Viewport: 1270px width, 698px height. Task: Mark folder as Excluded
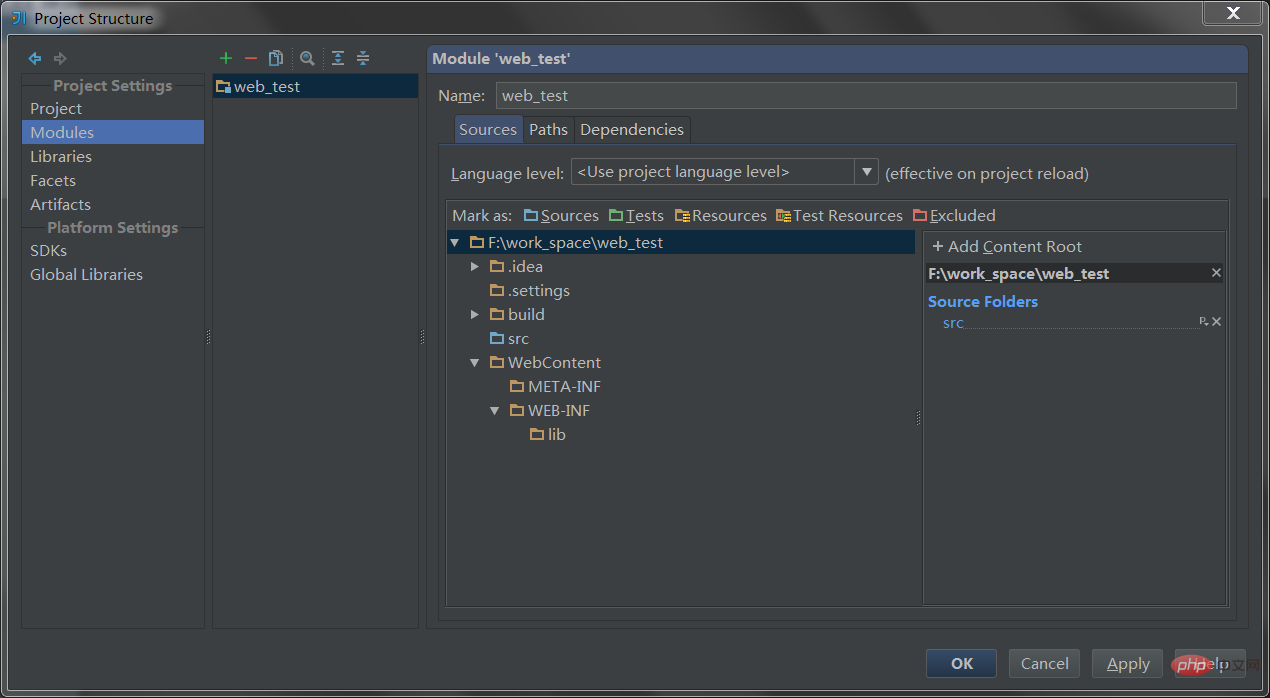pos(954,215)
